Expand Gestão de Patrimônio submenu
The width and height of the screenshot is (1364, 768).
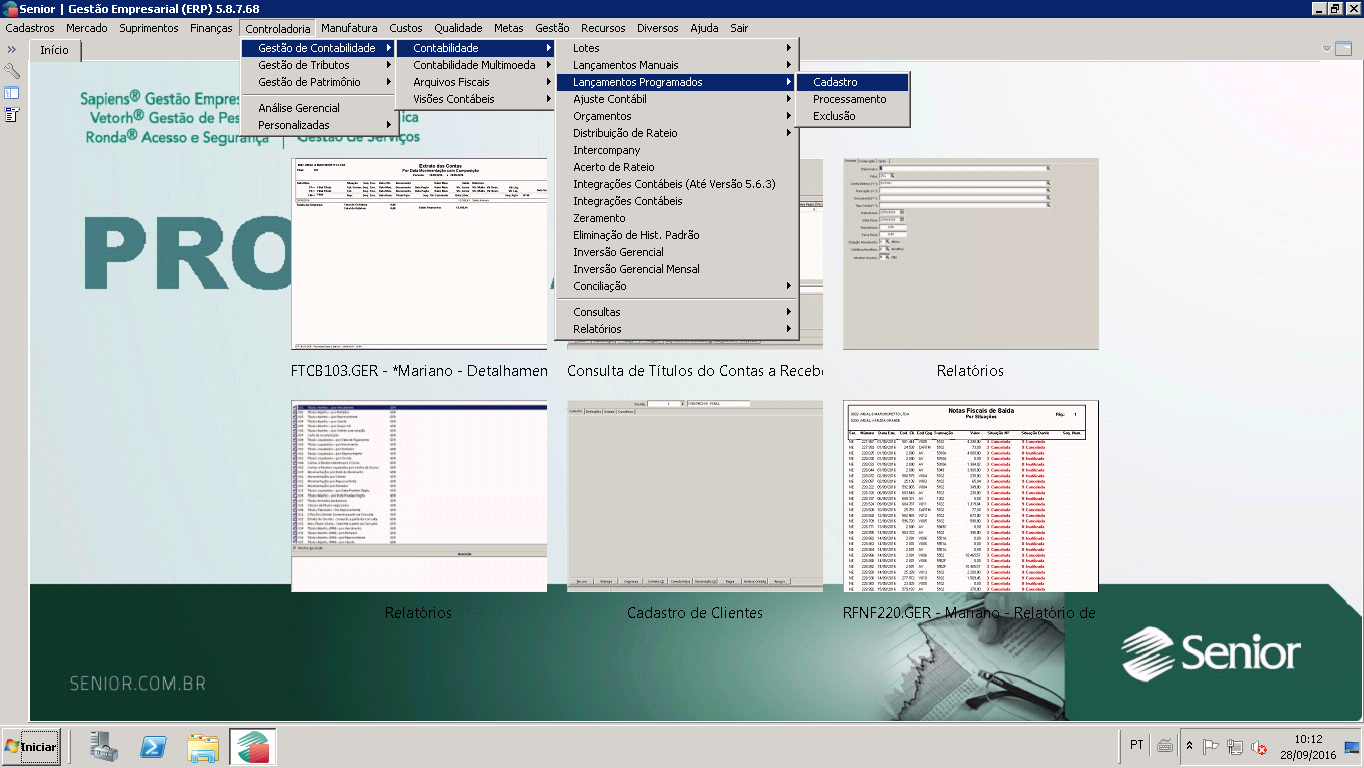click(x=318, y=82)
